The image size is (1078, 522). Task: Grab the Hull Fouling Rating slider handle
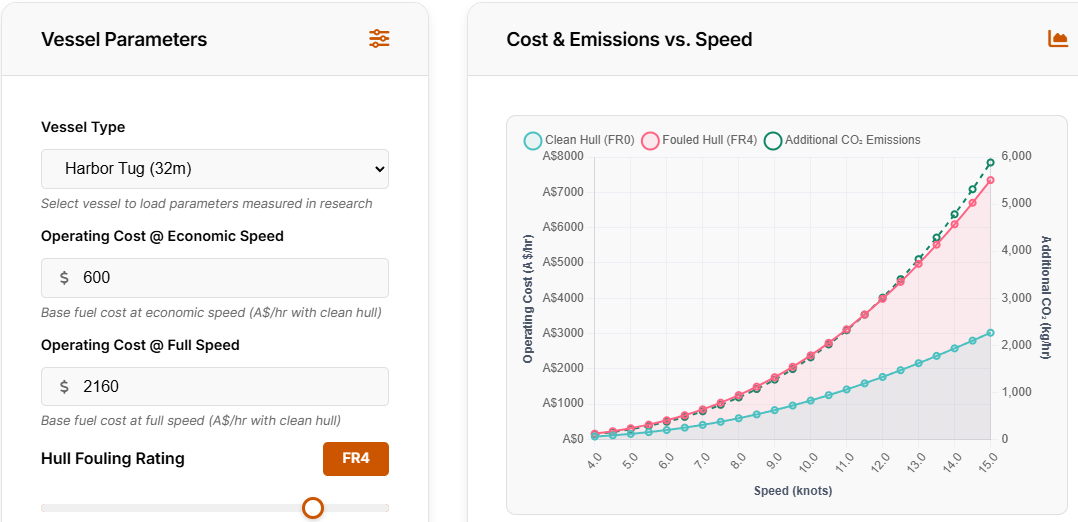click(313, 508)
